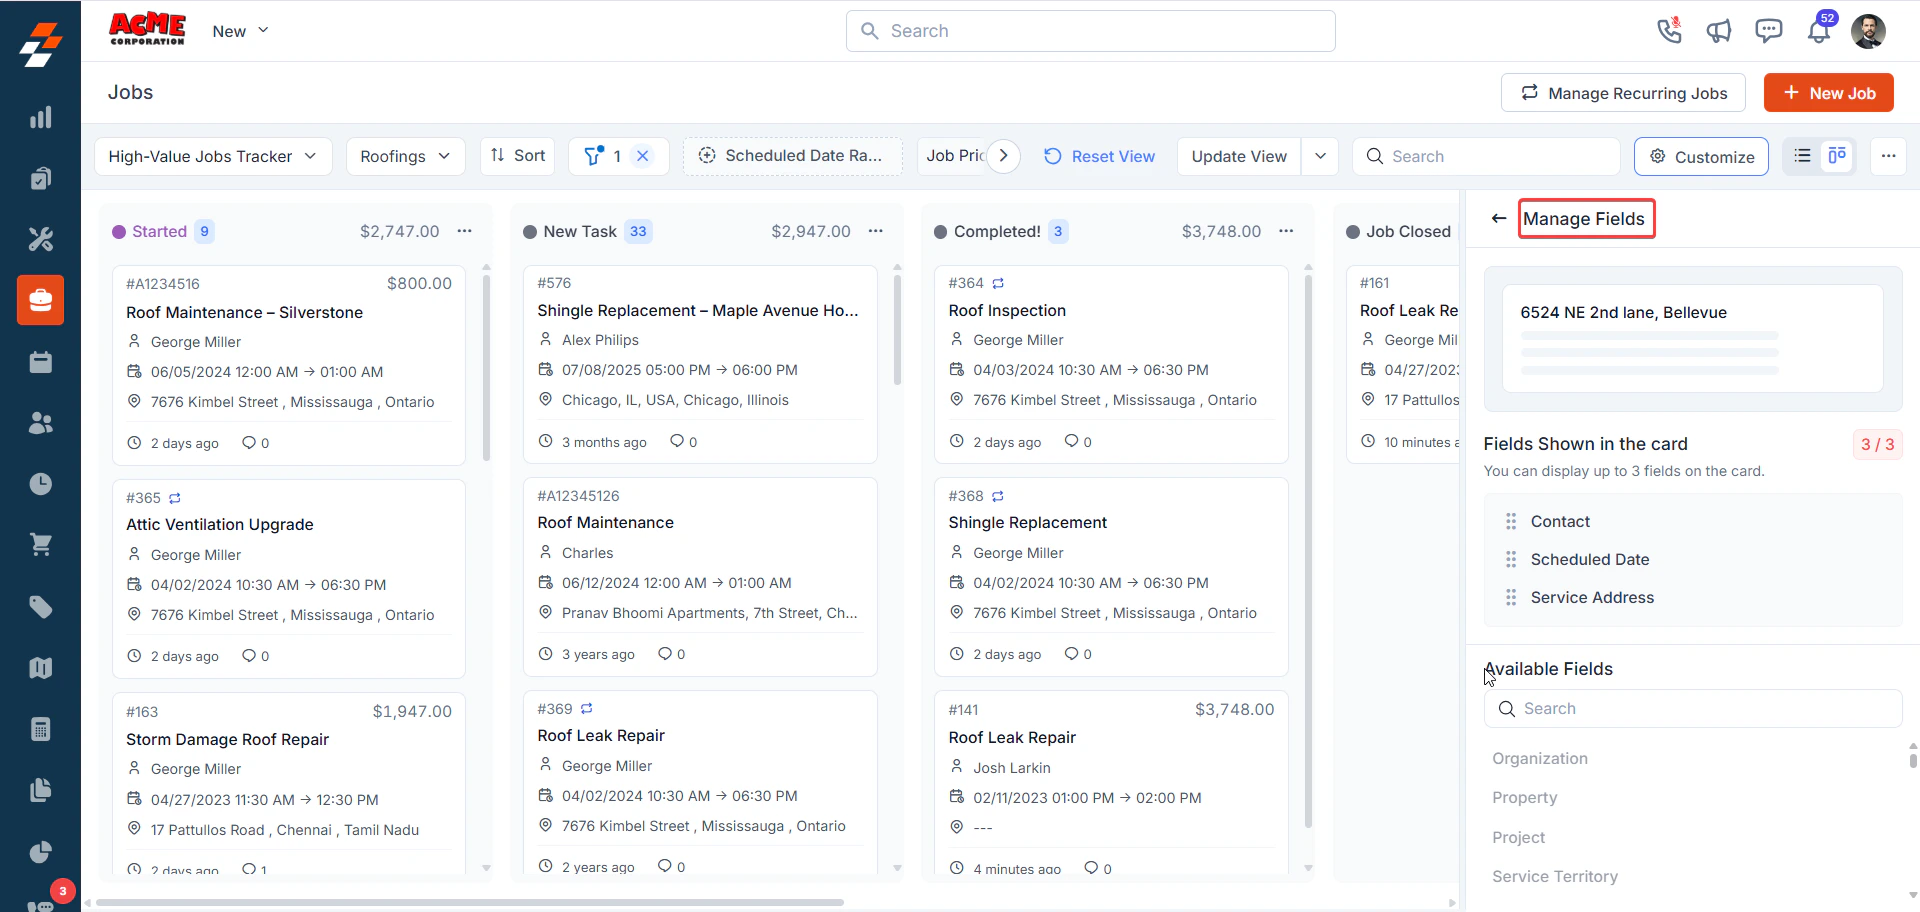Open job card Roof Maintenance – Silverstone
The image size is (1920, 912).
(x=289, y=365)
